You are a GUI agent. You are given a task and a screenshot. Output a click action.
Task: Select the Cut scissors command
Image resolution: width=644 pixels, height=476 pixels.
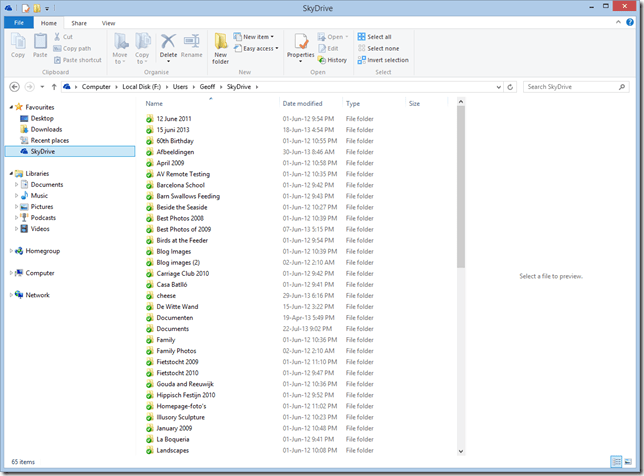click(63, 37)
